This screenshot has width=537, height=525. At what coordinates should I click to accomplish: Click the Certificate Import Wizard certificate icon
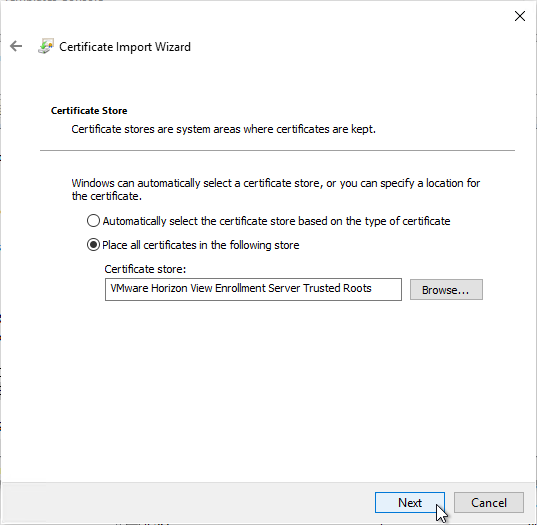point(46,46)
